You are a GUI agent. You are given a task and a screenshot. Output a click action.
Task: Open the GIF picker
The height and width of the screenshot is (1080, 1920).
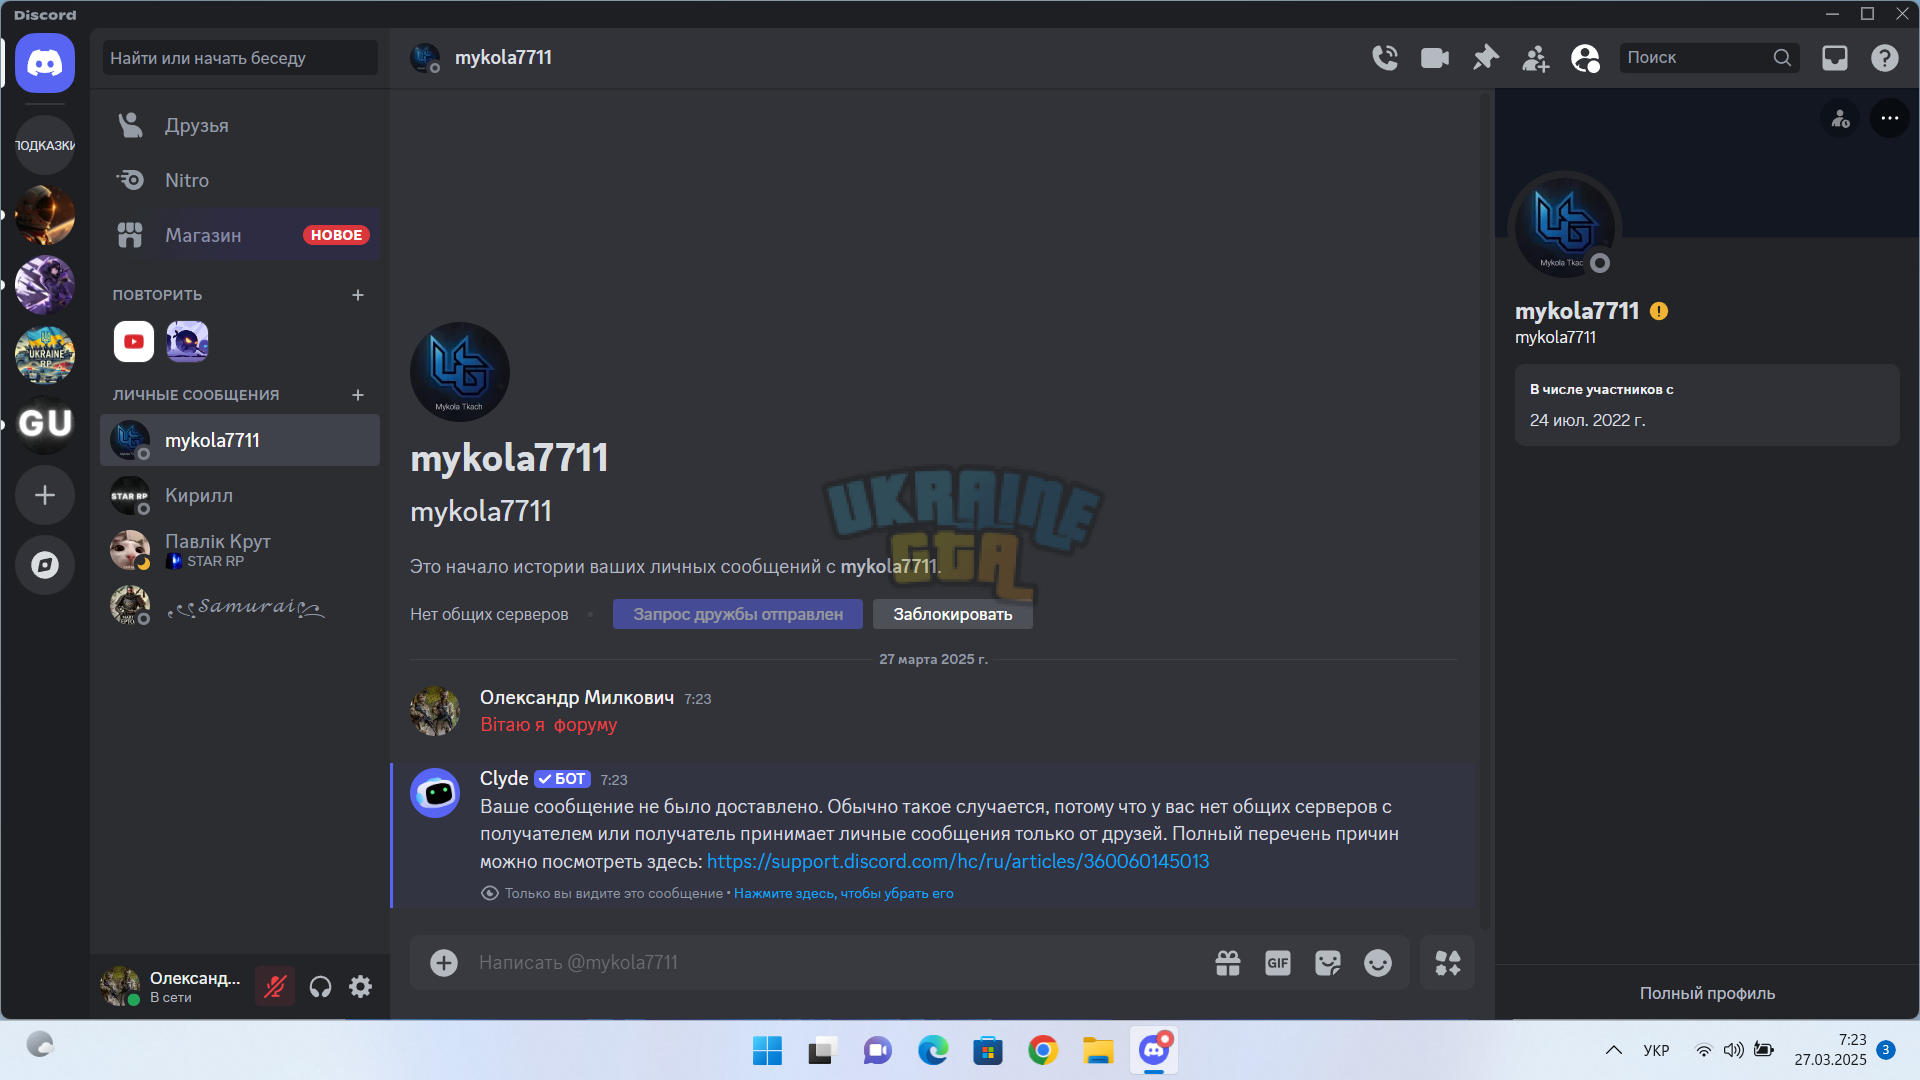pyautogui.click(x=1278, y=962)
